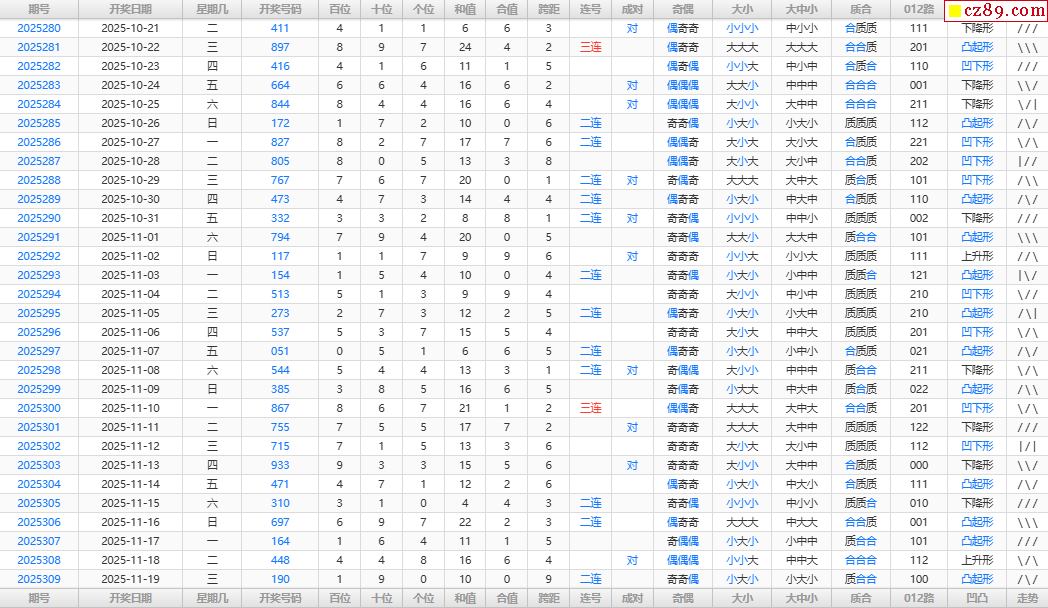Click the date 2025-10-21 cell
Screen dimensions: 1048x608
(x=130, y=28)
